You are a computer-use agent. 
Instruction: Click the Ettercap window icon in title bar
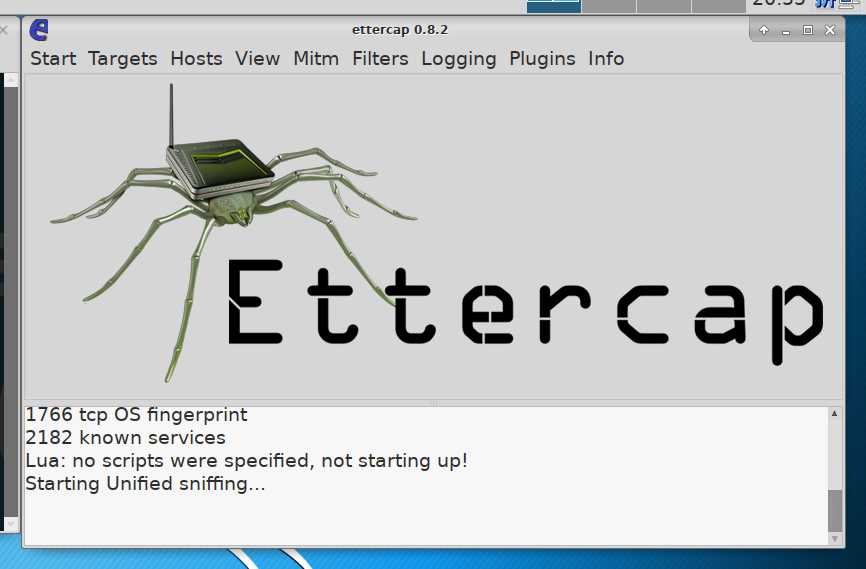39,30
